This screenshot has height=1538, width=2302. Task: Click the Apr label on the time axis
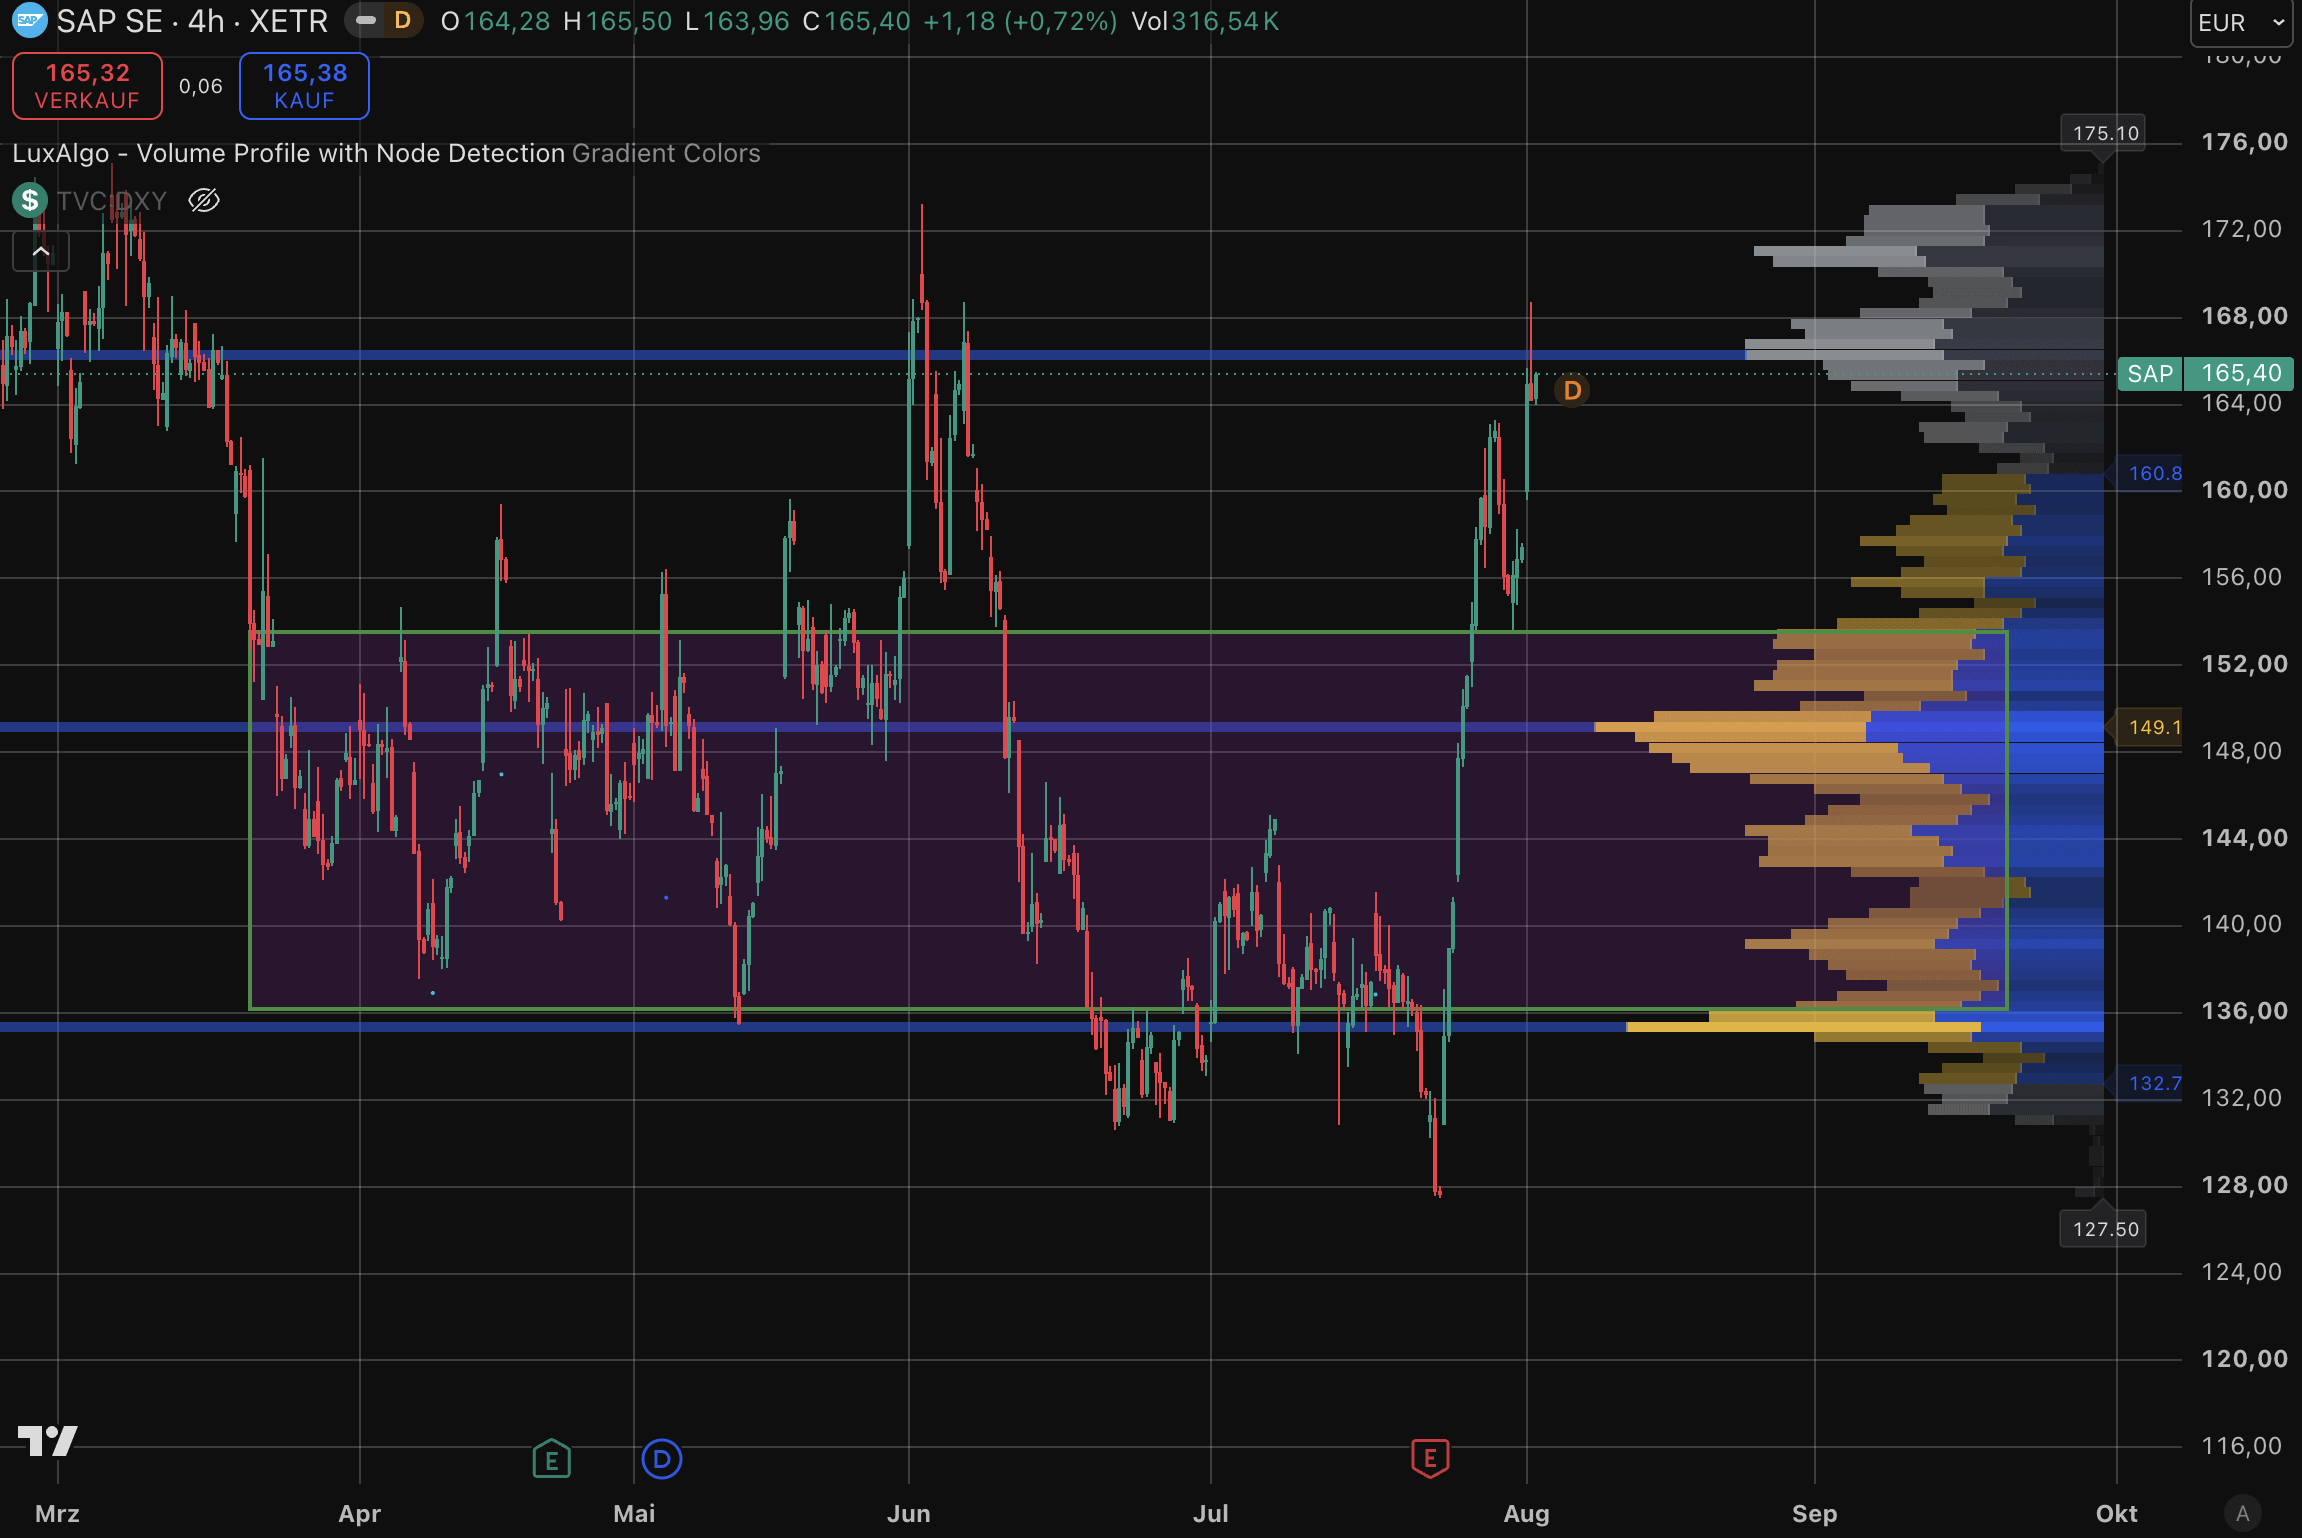coord(360,1514)
